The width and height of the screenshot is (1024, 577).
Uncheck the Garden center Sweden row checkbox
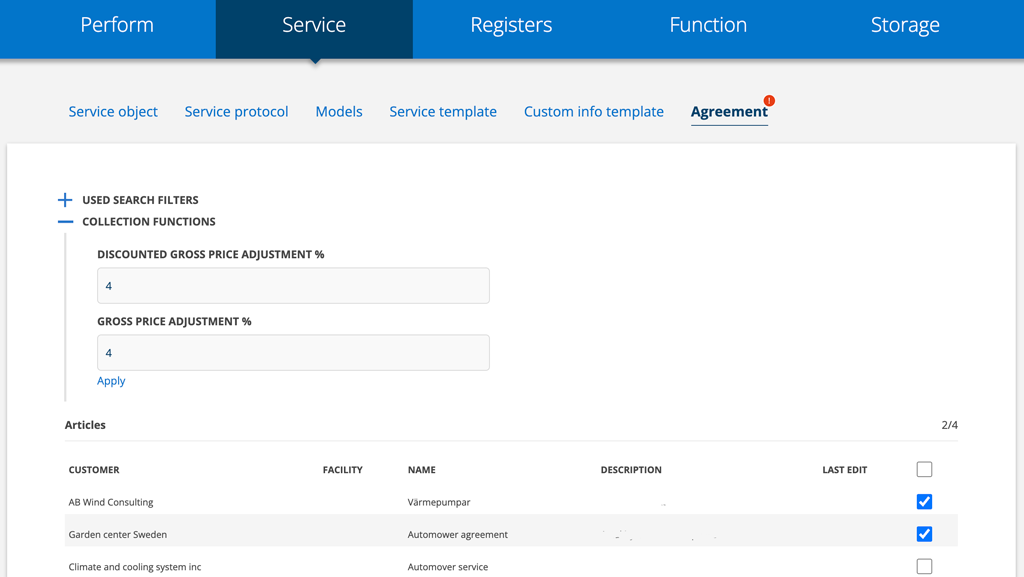[924, 534]
